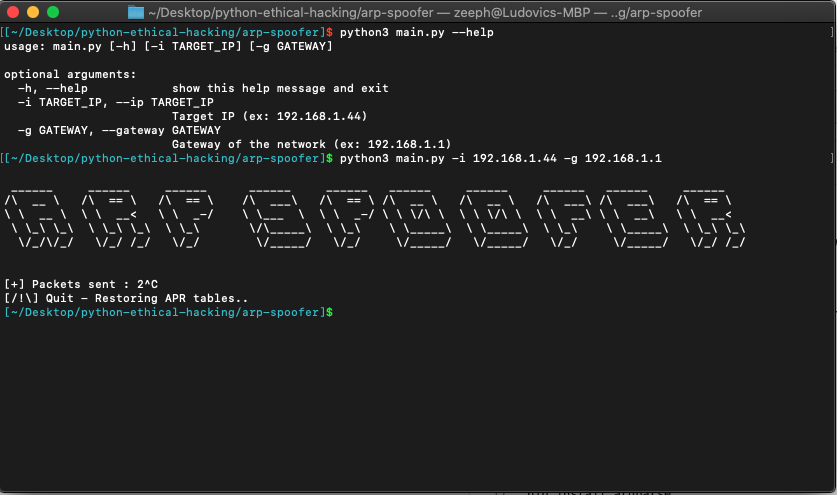
Task: Click the '-i TARGET_IP, --ip TARGET_IP' line
Action: pos(115,102)
